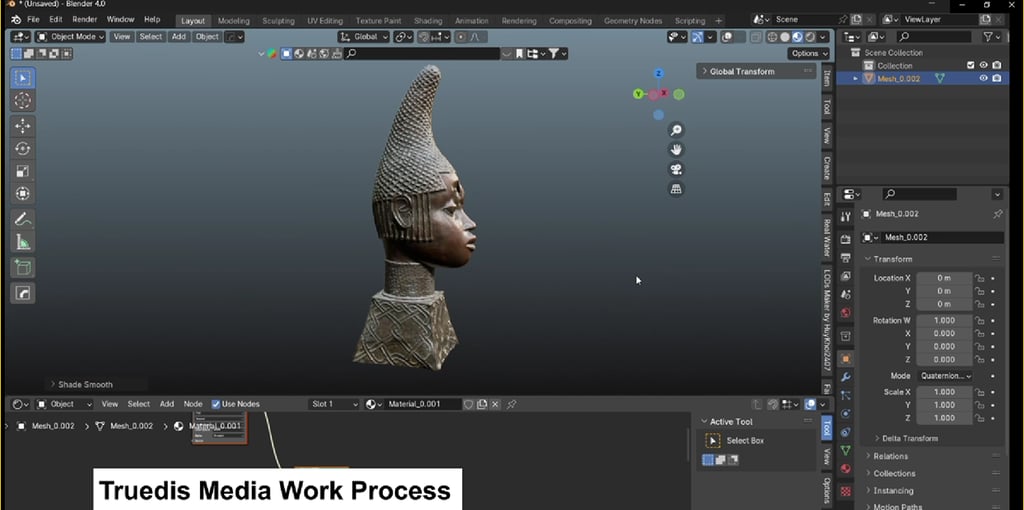
Task: Open the rotation Mode Quaternion dropdown
Action: (944, 376)
